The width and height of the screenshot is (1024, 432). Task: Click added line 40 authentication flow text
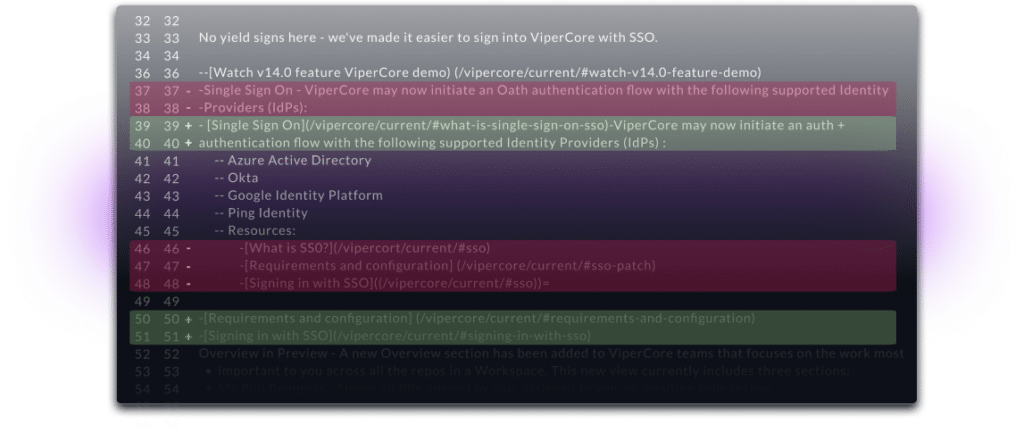(432, 143)
